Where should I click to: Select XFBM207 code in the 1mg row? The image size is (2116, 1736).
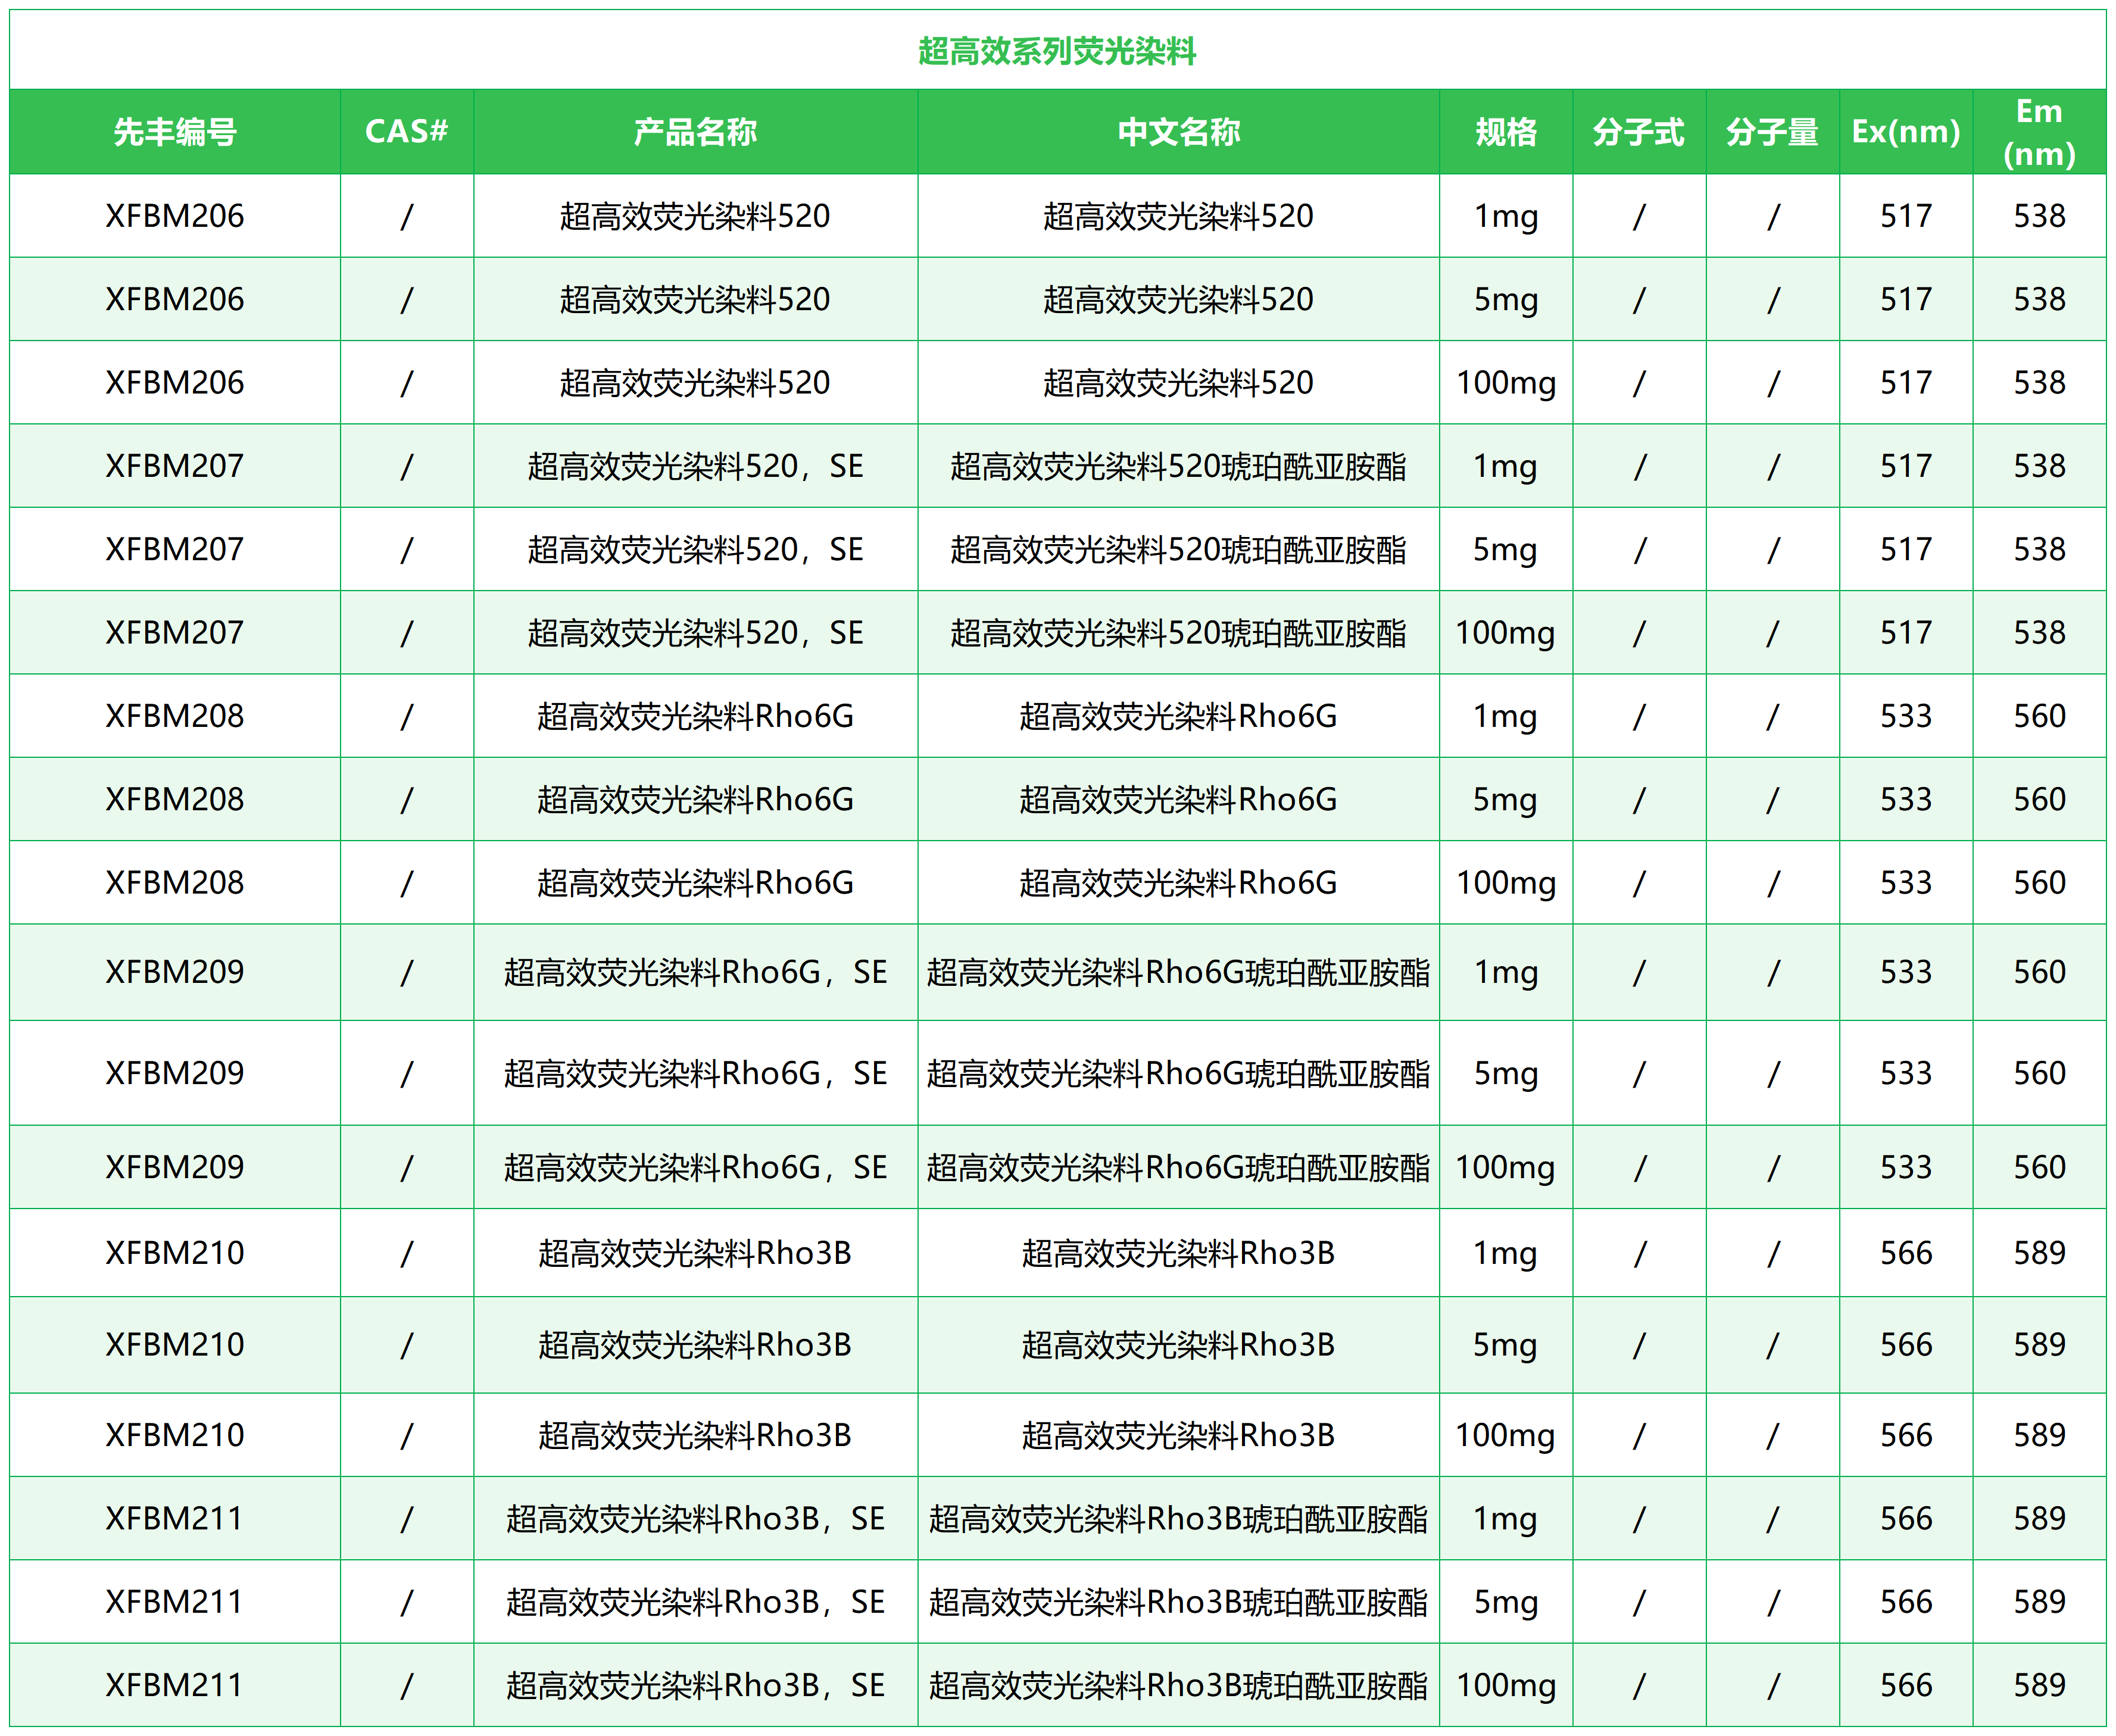point(175,466)
